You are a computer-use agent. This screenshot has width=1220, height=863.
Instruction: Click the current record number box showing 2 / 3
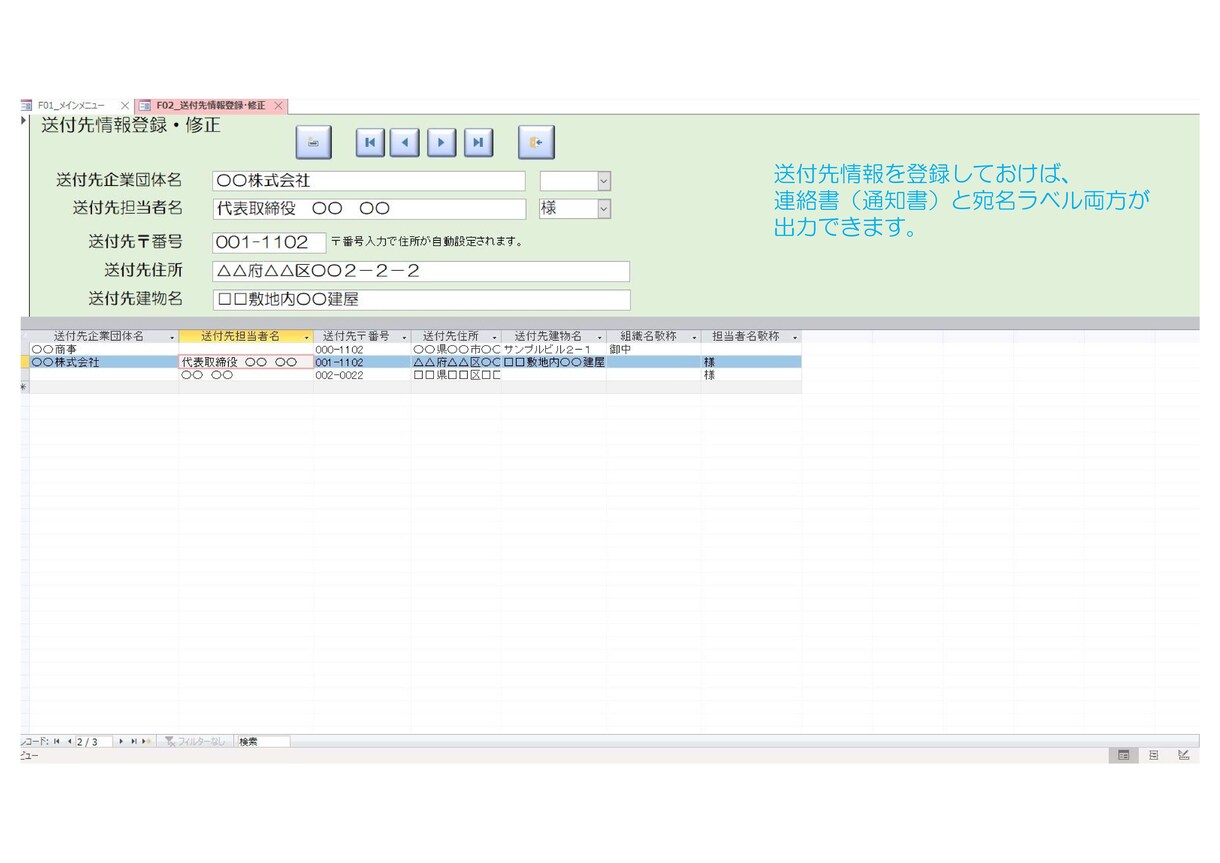(94, 741)
